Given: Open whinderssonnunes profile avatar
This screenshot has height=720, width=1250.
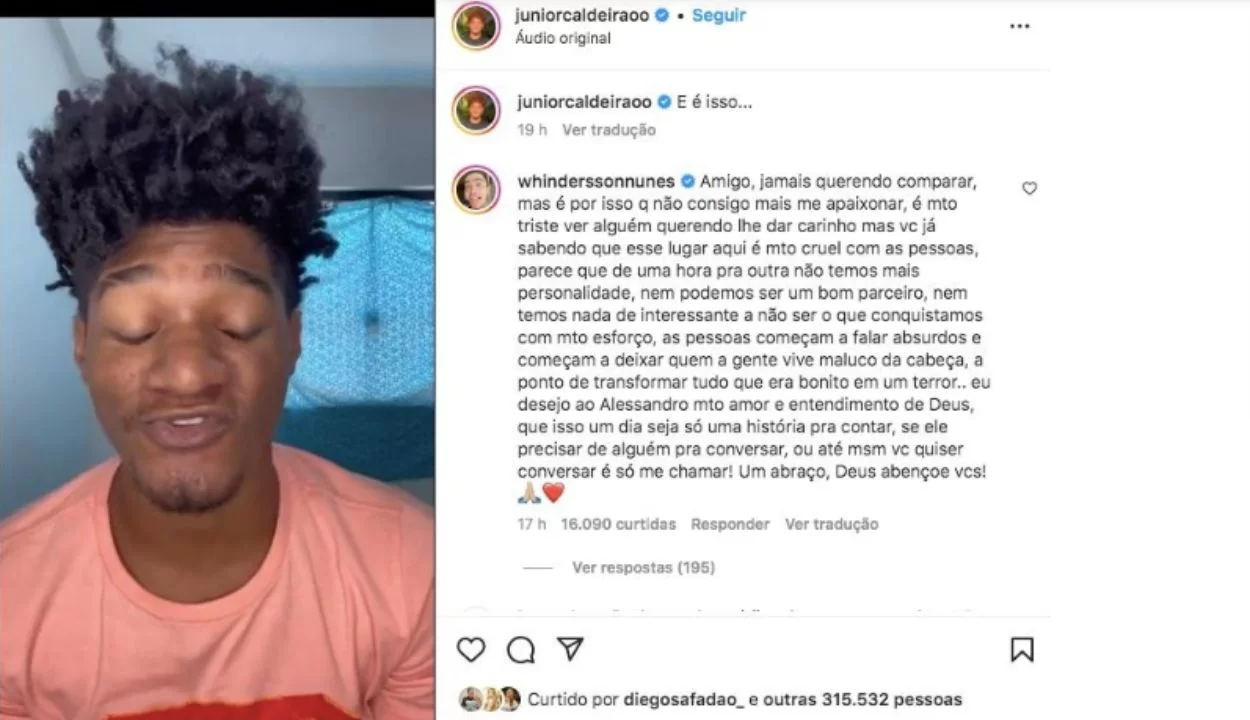Looking at the screenshot, I should (476, 190).
